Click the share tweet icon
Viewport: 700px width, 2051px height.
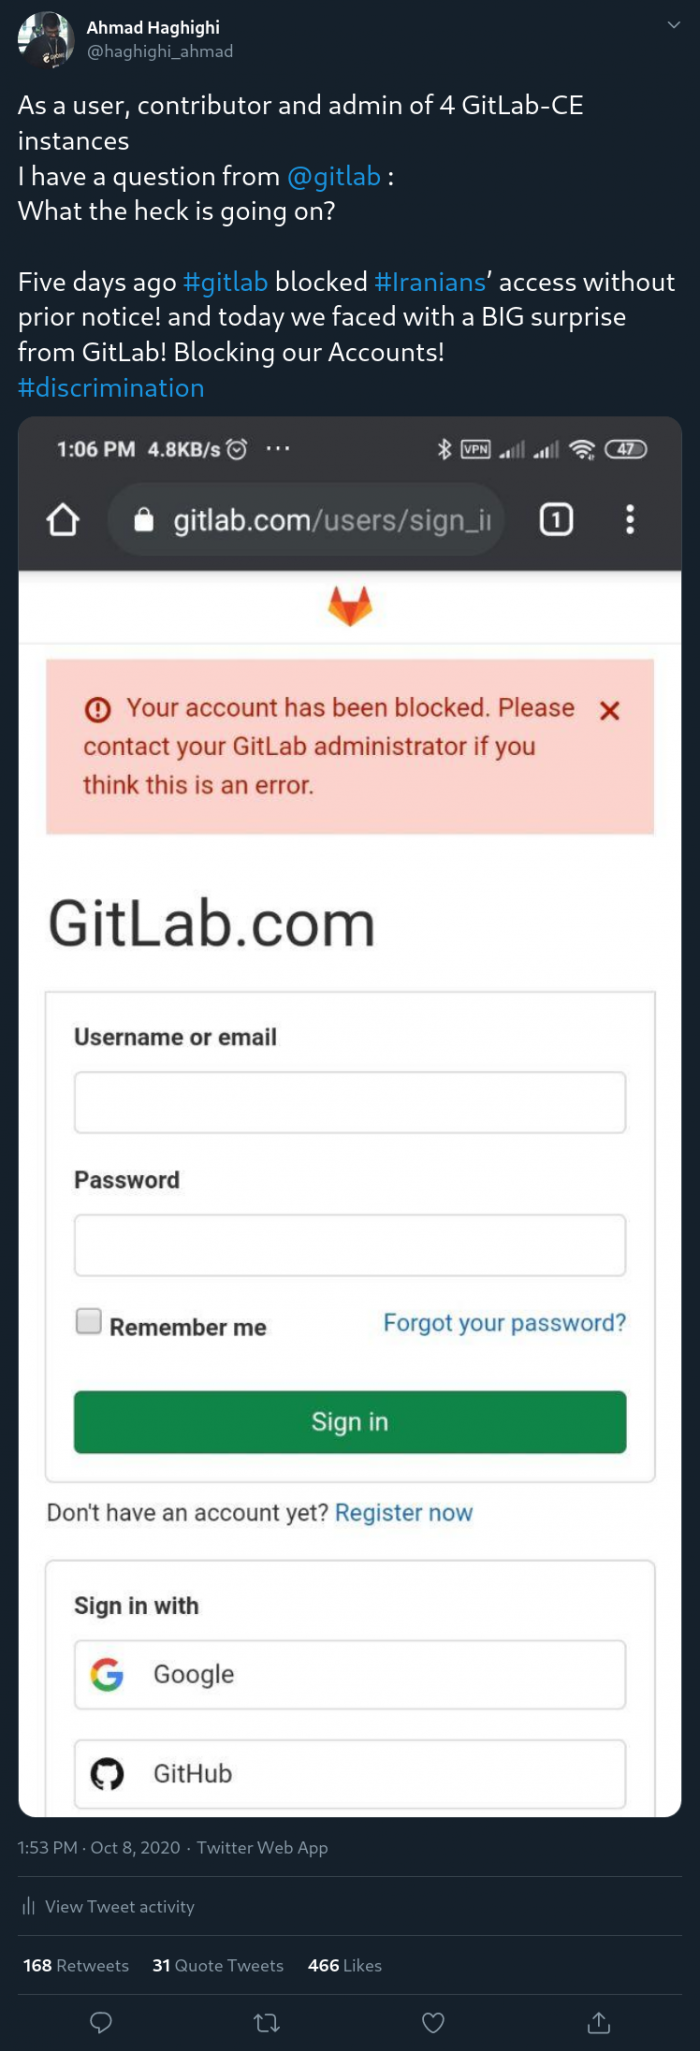click(598, 2023)
